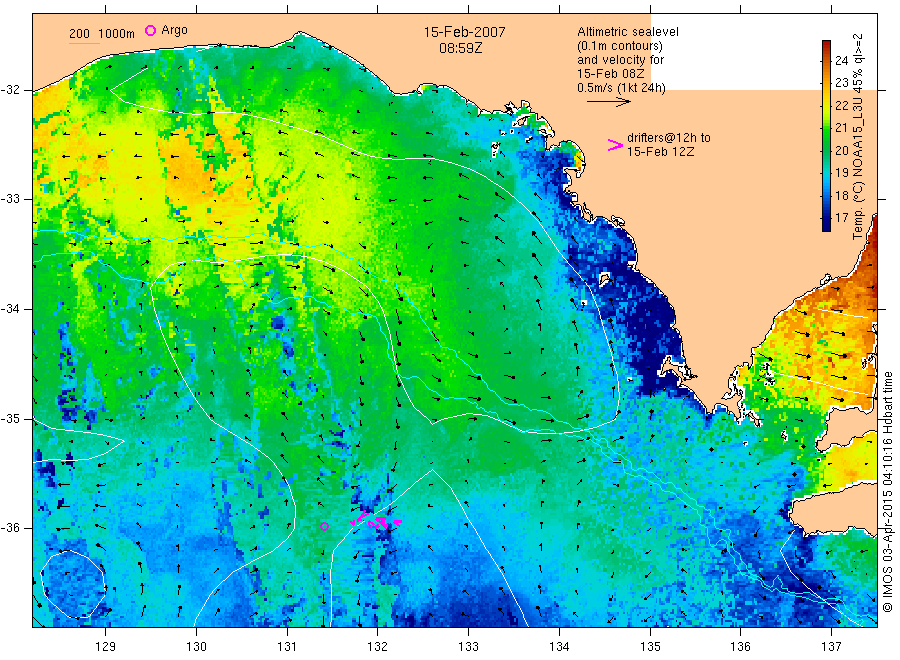Click the color bar value 23
The width and height of the screenshot is (900, 660).
(x=841, y=83)
